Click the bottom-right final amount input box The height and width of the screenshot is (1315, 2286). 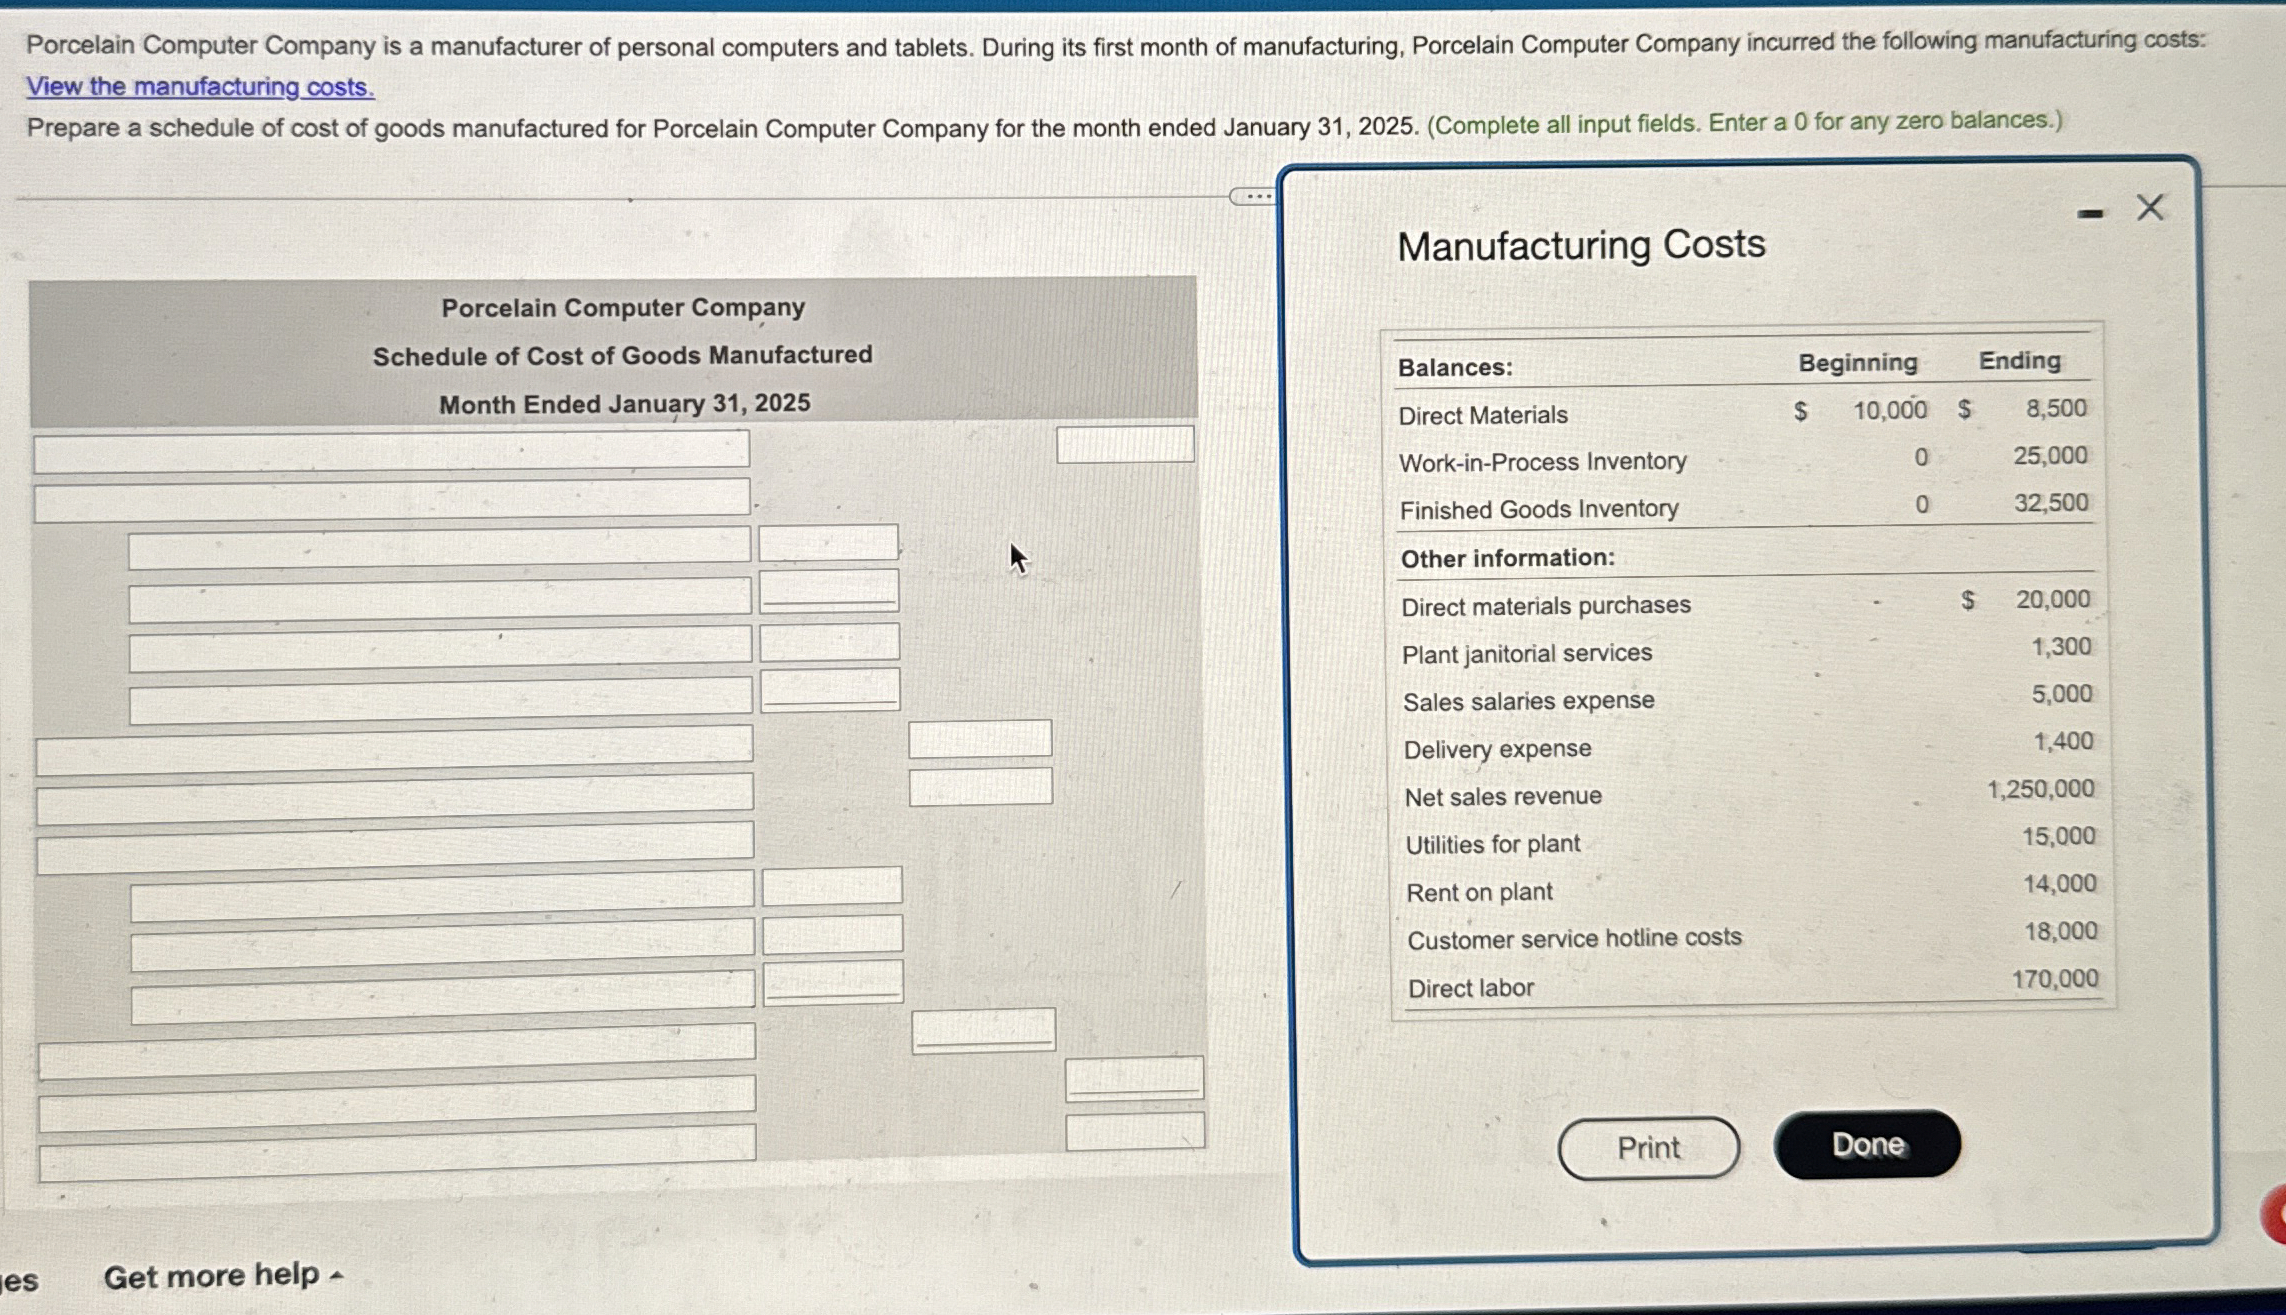pyautogui.click(x=1134, y=1131)
